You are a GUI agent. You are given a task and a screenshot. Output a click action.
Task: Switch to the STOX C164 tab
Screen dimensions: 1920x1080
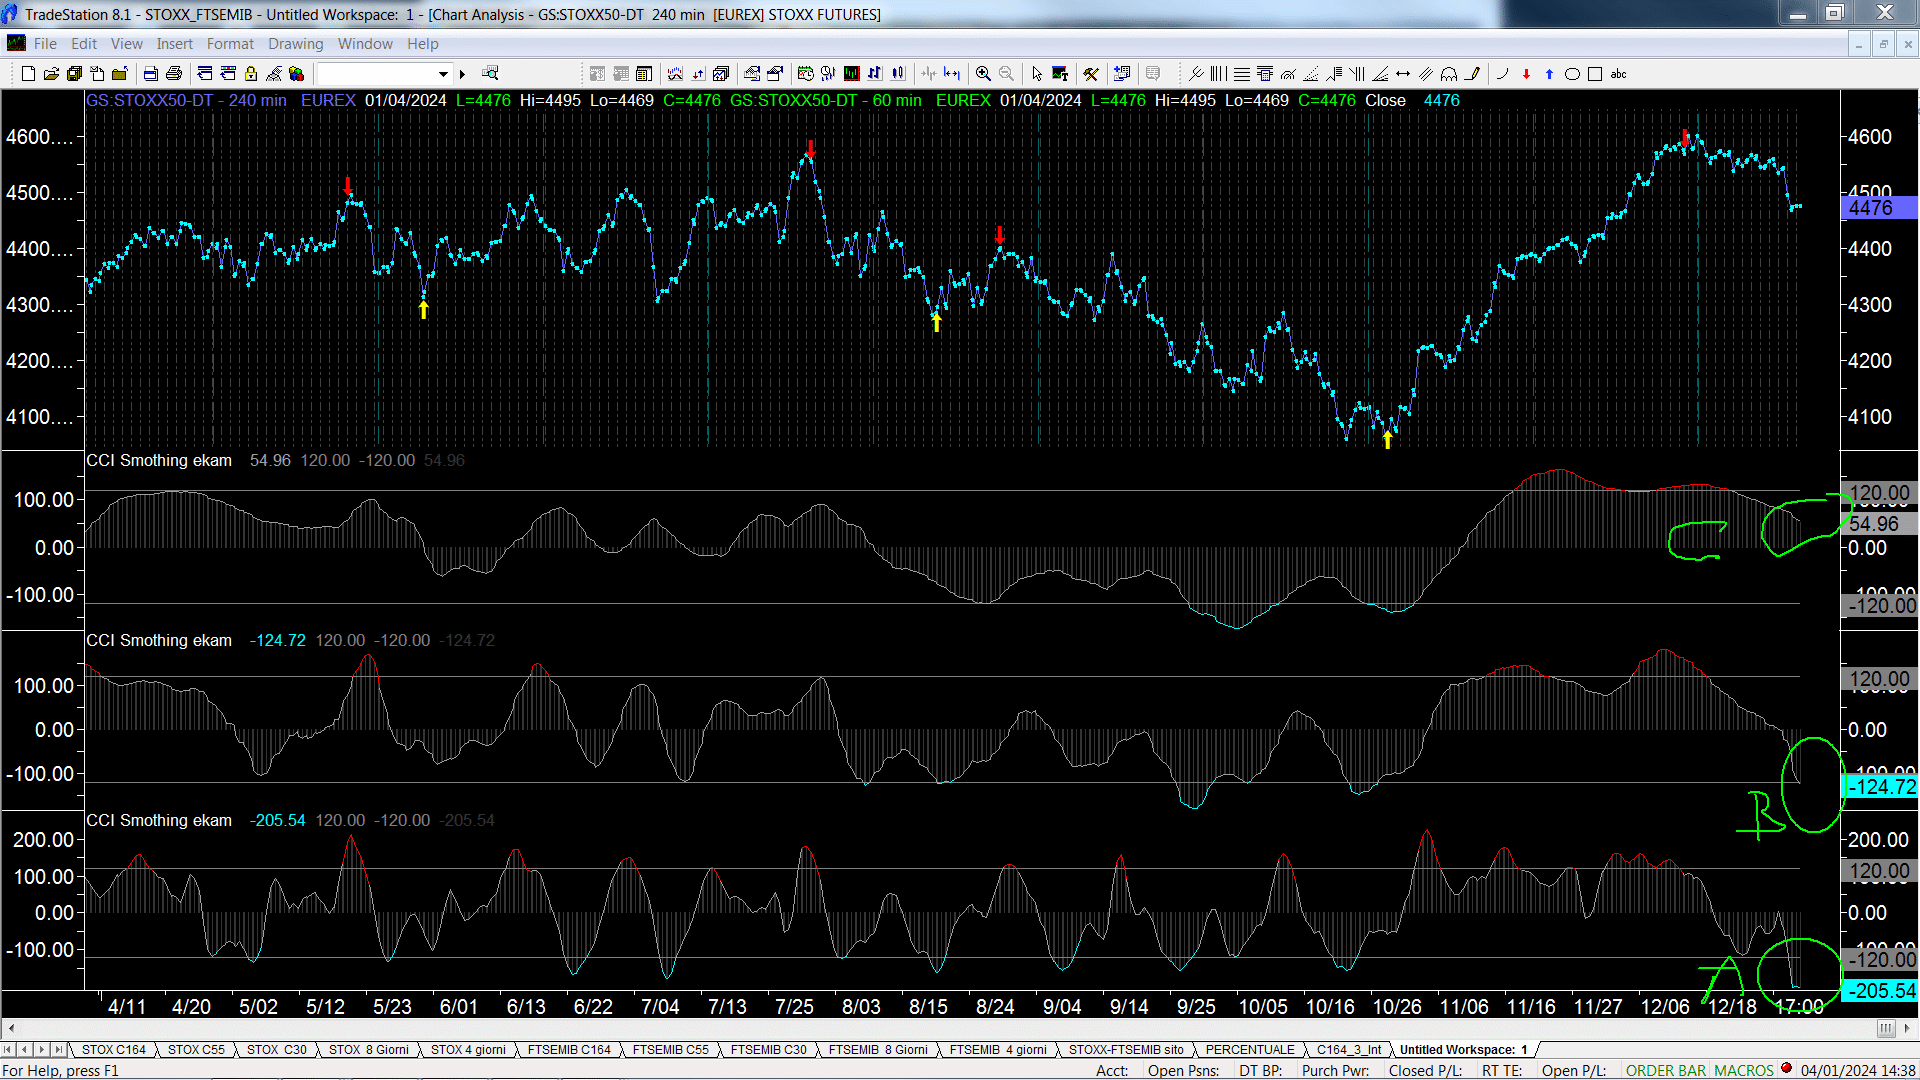click(x=113, y=1049)
